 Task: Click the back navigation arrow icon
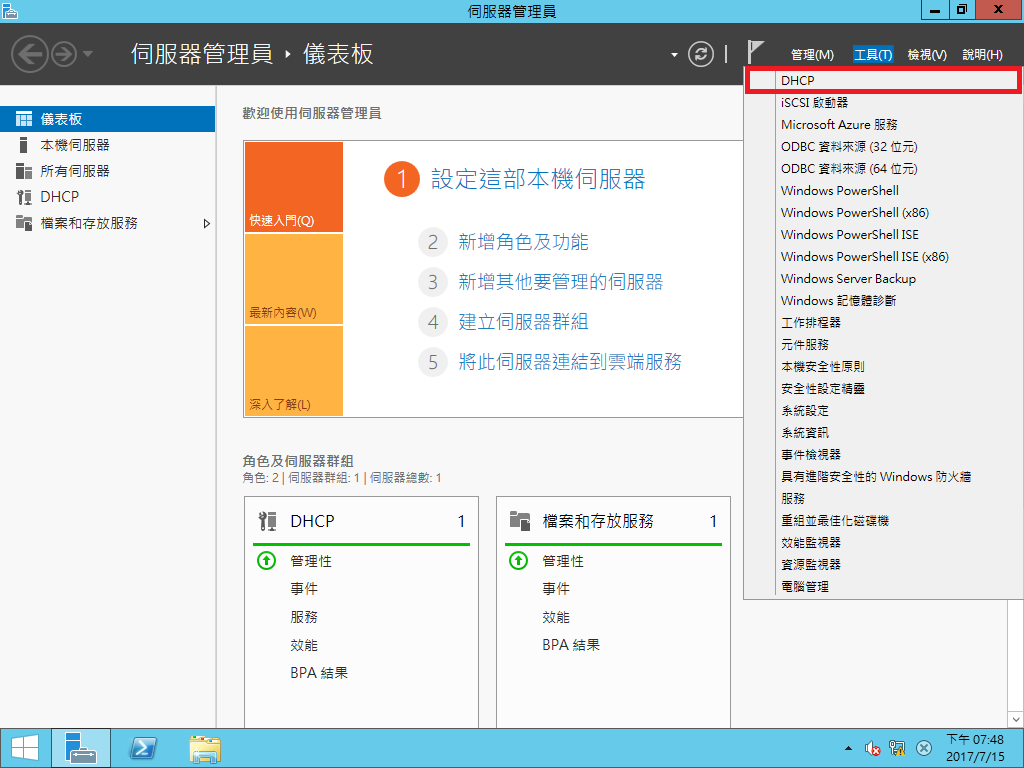tap(29, 54)
